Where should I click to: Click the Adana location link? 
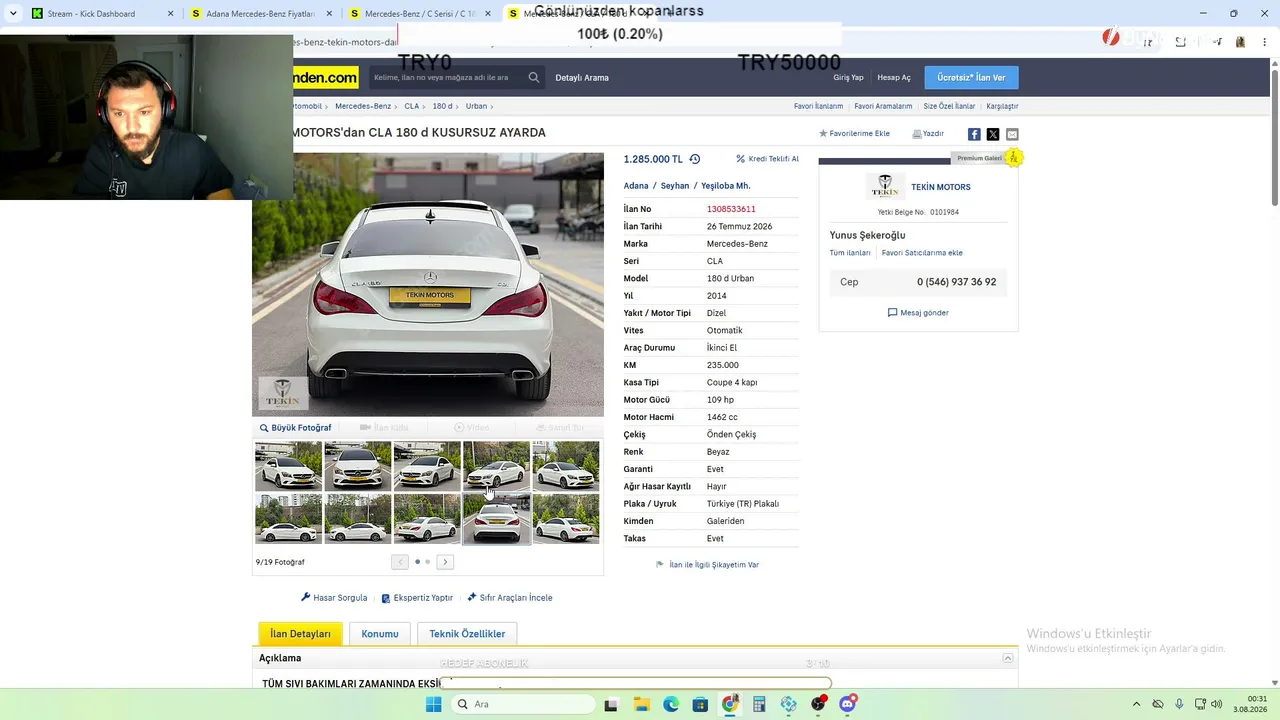[636, 186]
